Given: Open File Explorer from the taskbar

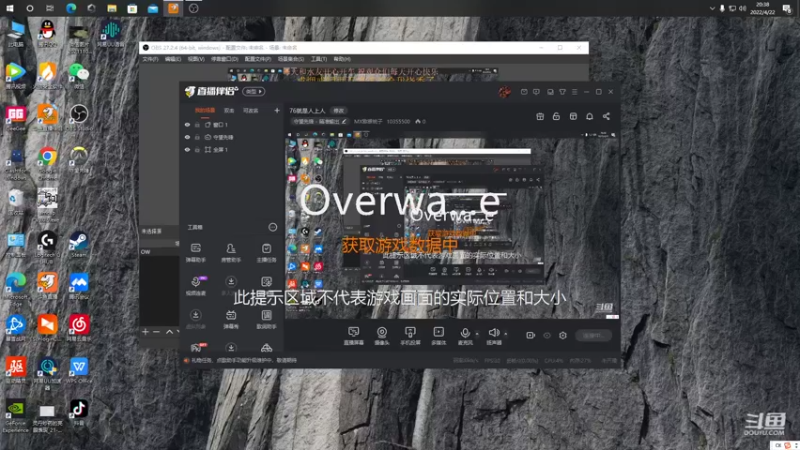Looking at the screenshot, I should pyautogui.click(x=112, y=8).
